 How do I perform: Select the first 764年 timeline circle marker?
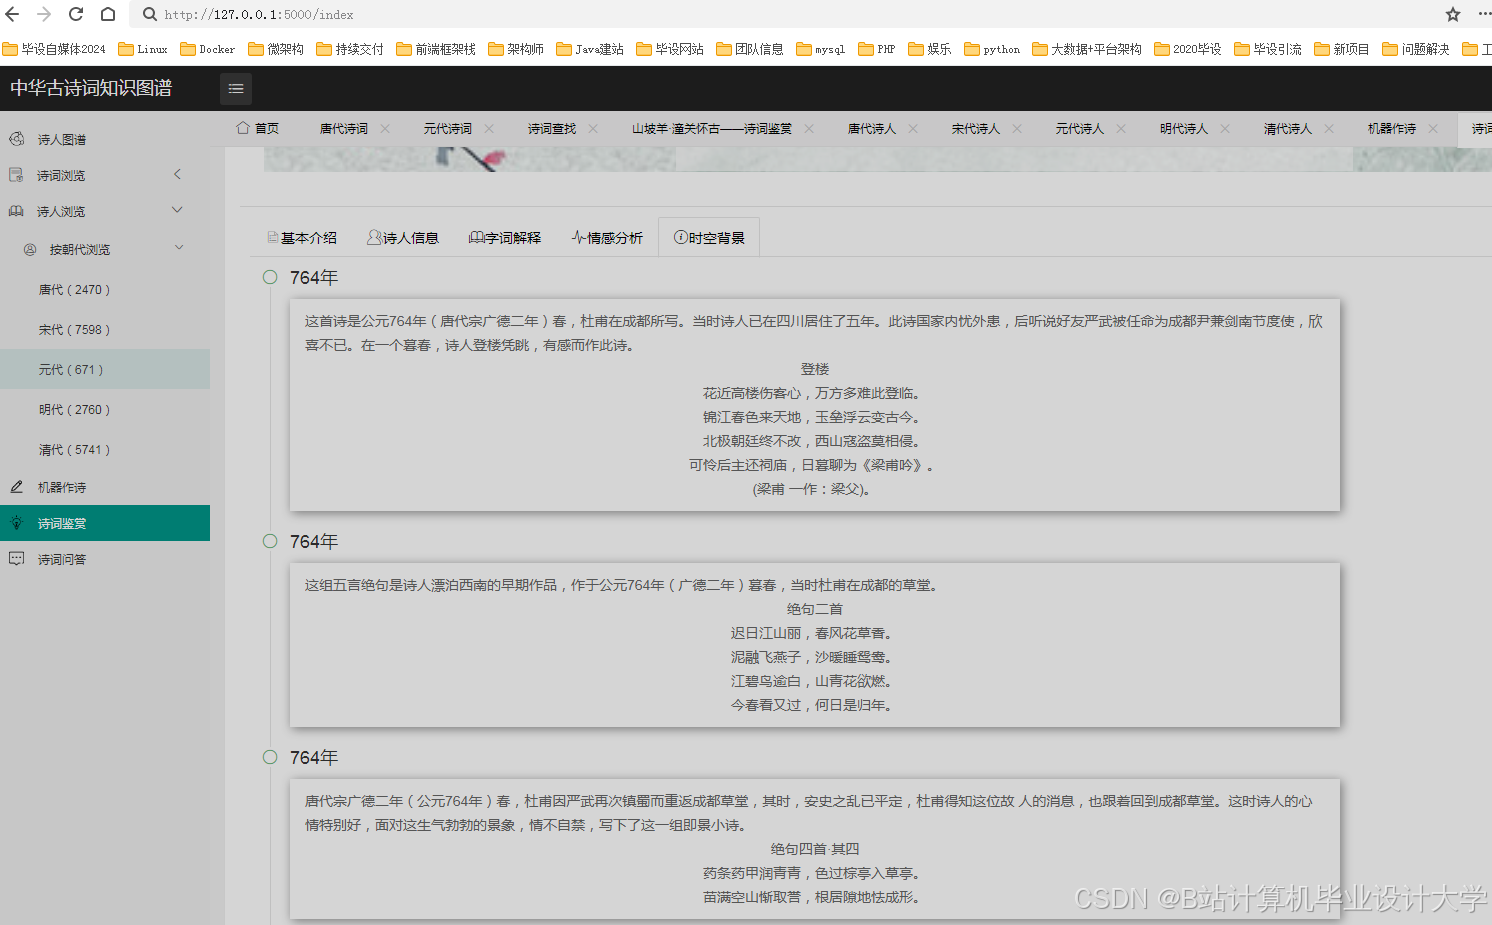(270, 277)
